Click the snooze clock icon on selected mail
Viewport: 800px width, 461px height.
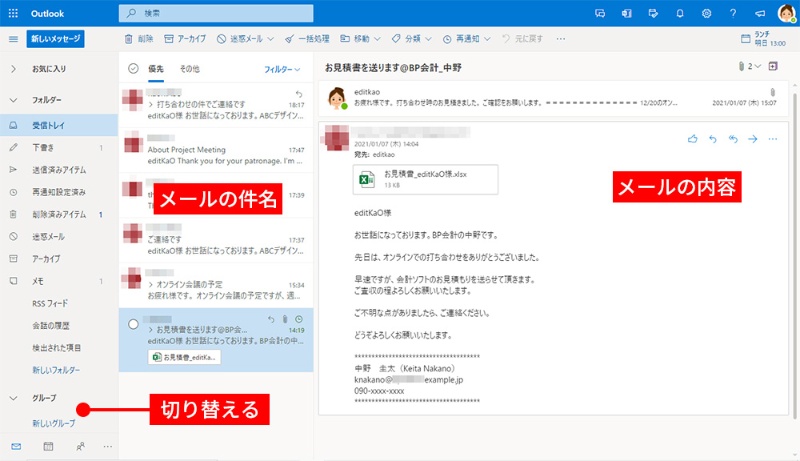point(299,319)
